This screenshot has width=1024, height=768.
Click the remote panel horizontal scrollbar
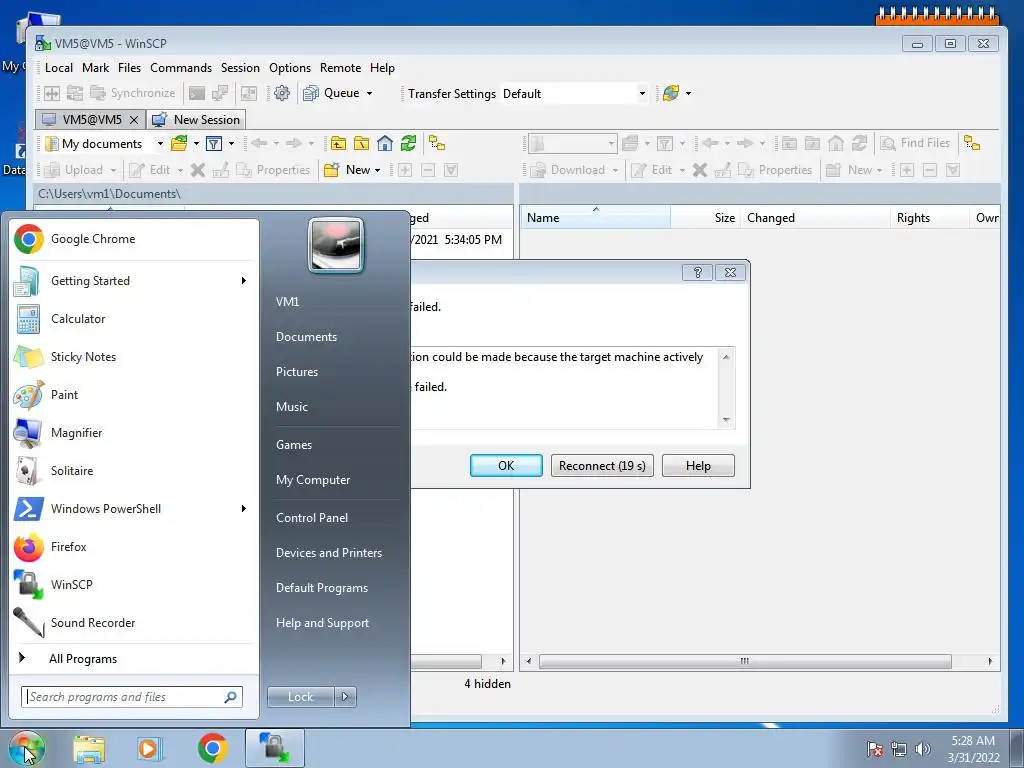pyautogui.click(x=745, y=662)
